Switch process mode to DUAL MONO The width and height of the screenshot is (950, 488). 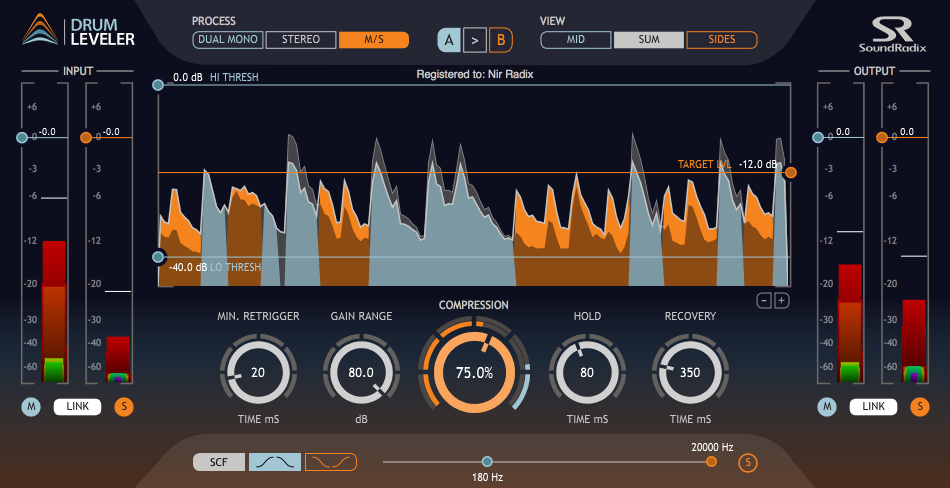[x=228, y=40]
